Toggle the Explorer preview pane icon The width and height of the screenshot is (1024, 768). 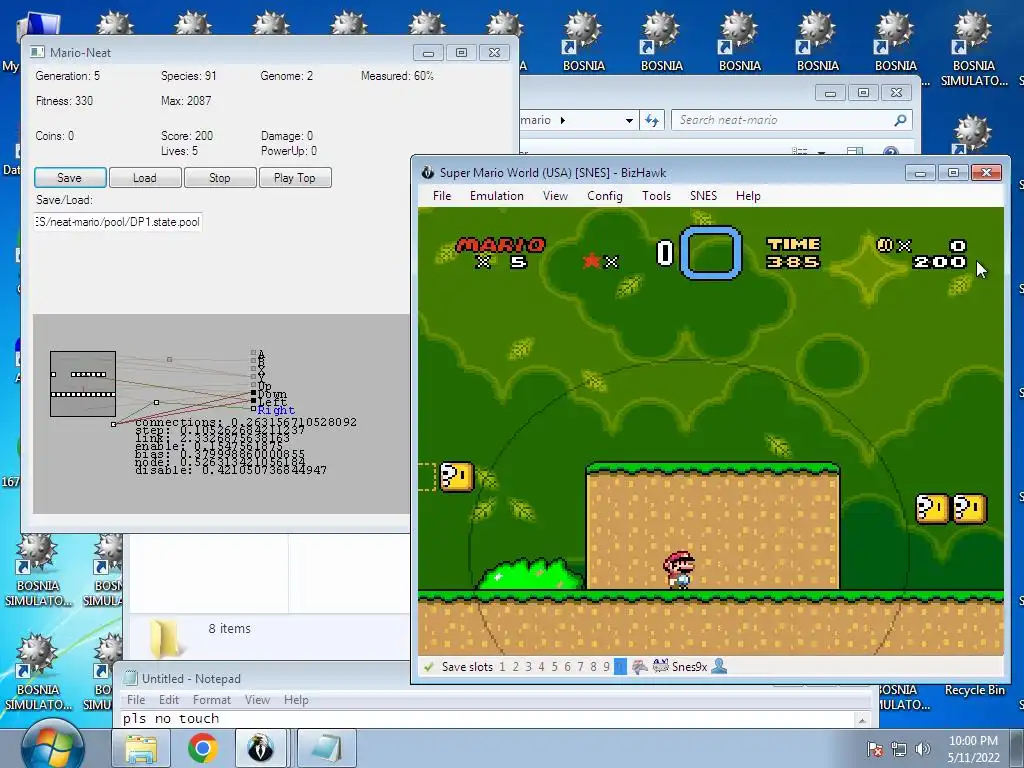pyautogui.click(x=855, y=152)
